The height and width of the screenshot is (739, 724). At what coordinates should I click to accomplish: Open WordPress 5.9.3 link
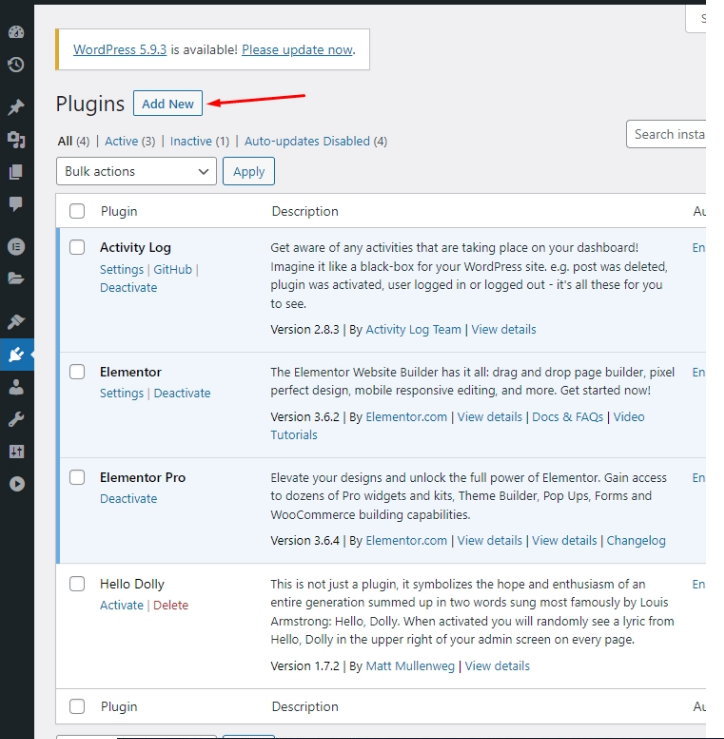coord(120,49)
